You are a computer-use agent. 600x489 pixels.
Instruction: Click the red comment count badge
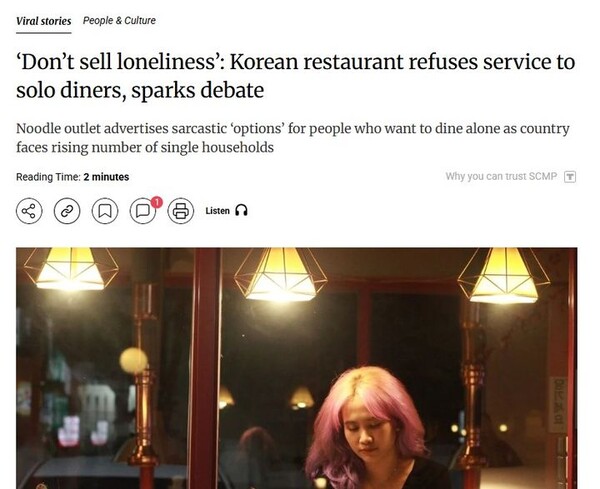pos(157,202)
